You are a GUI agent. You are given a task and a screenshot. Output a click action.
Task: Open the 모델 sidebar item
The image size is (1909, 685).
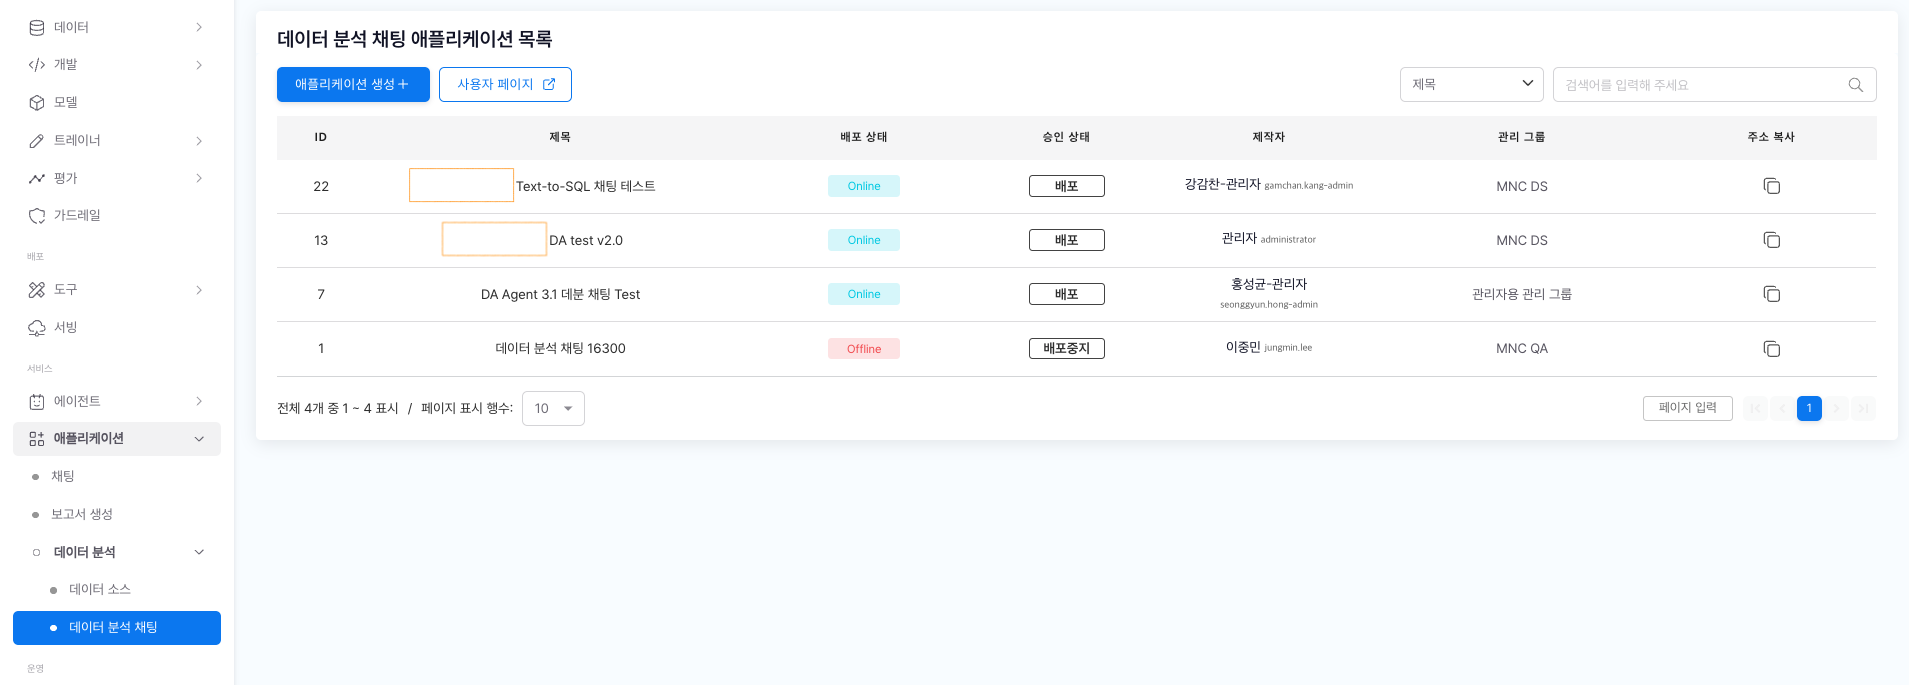pyautogui.click(x=66, y=102)
